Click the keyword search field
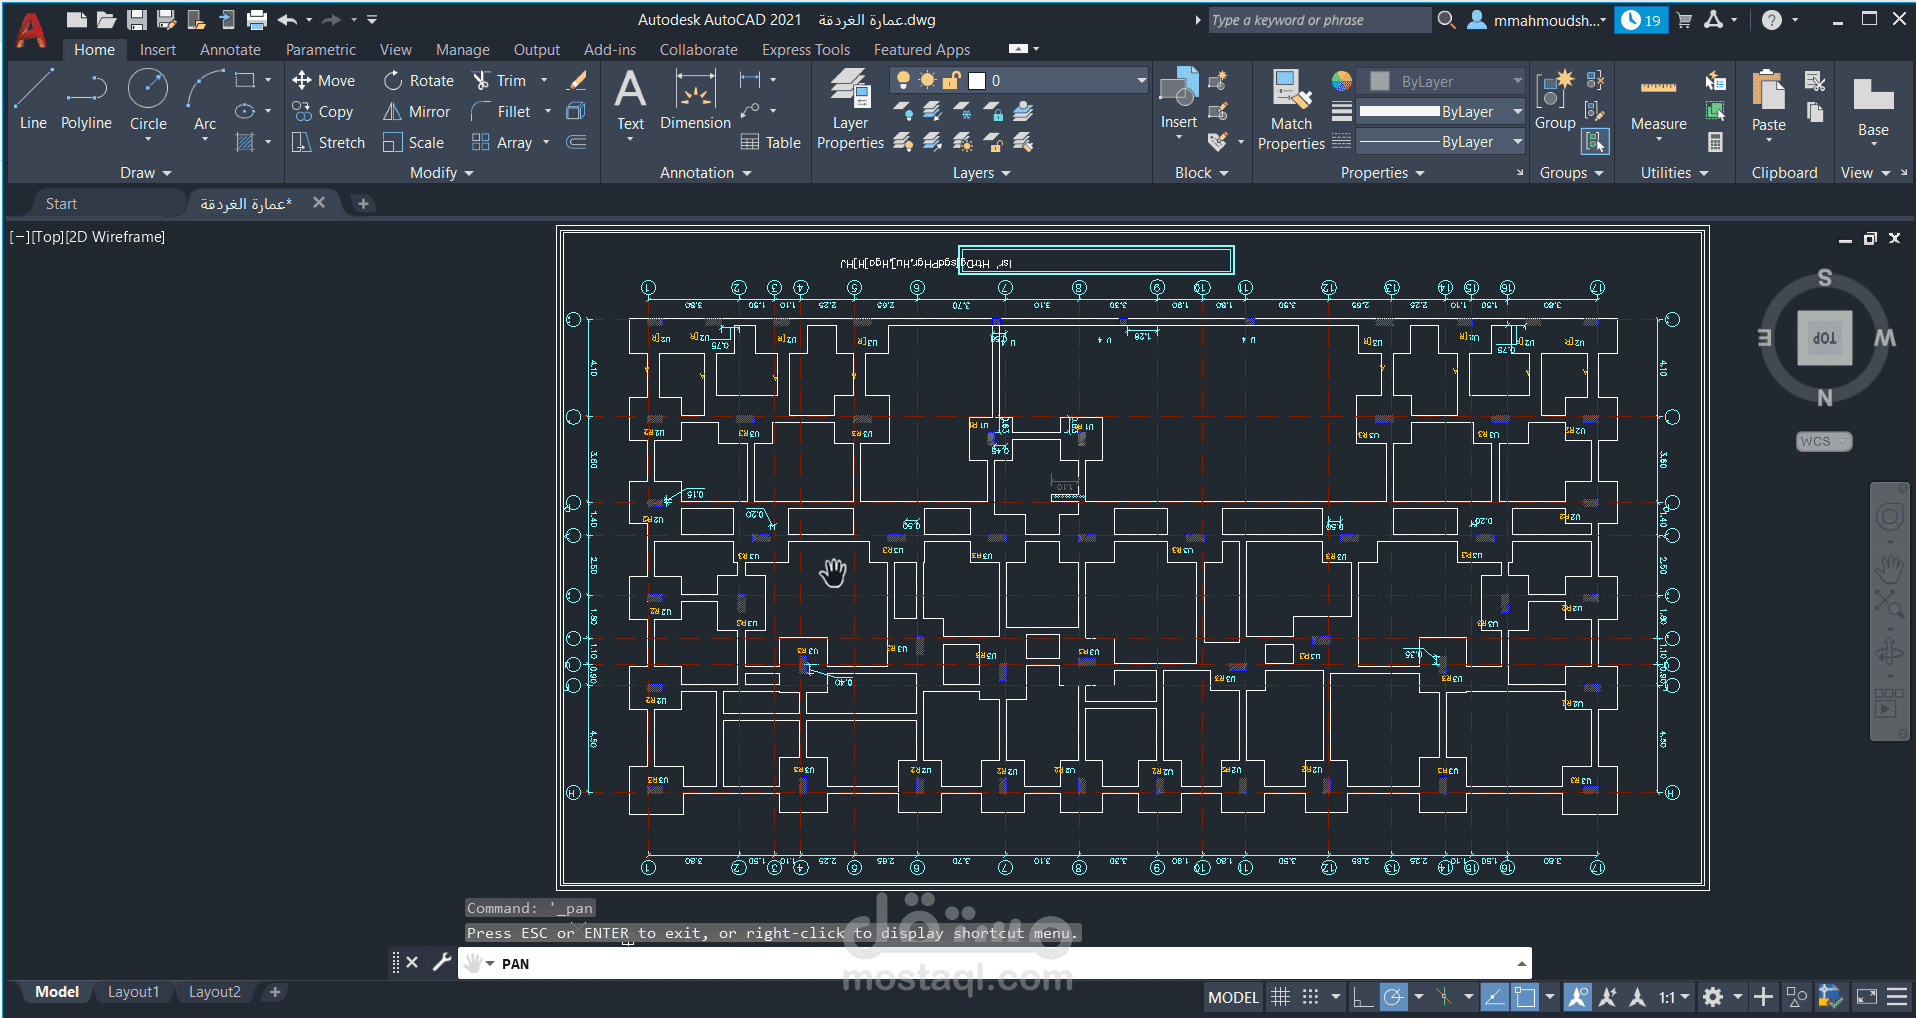This screenshot has height=1018, width=1916. (x=1318, y=20)
